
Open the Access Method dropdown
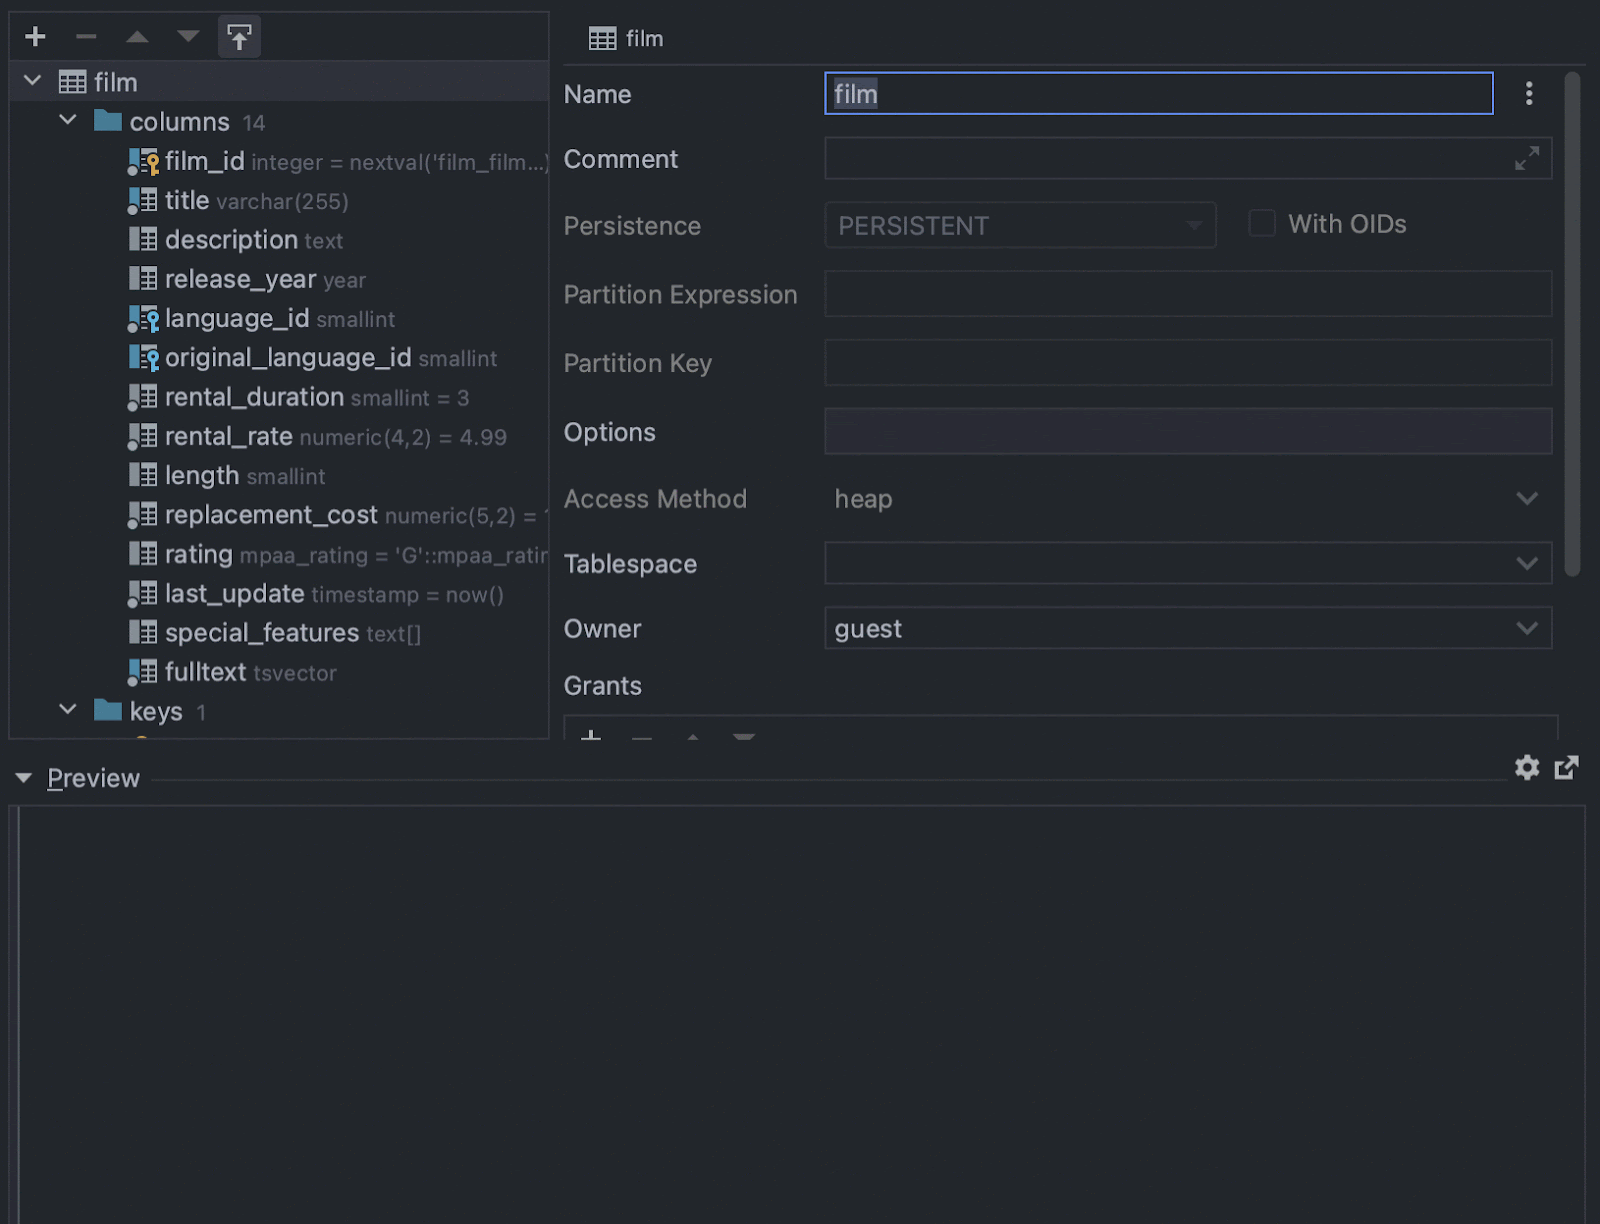(x=1526, y=499)
